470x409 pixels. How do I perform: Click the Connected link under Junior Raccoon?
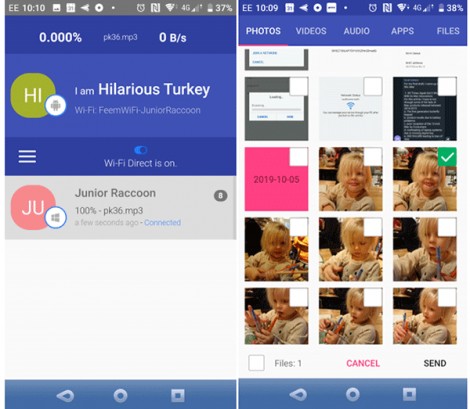[162, 222]
